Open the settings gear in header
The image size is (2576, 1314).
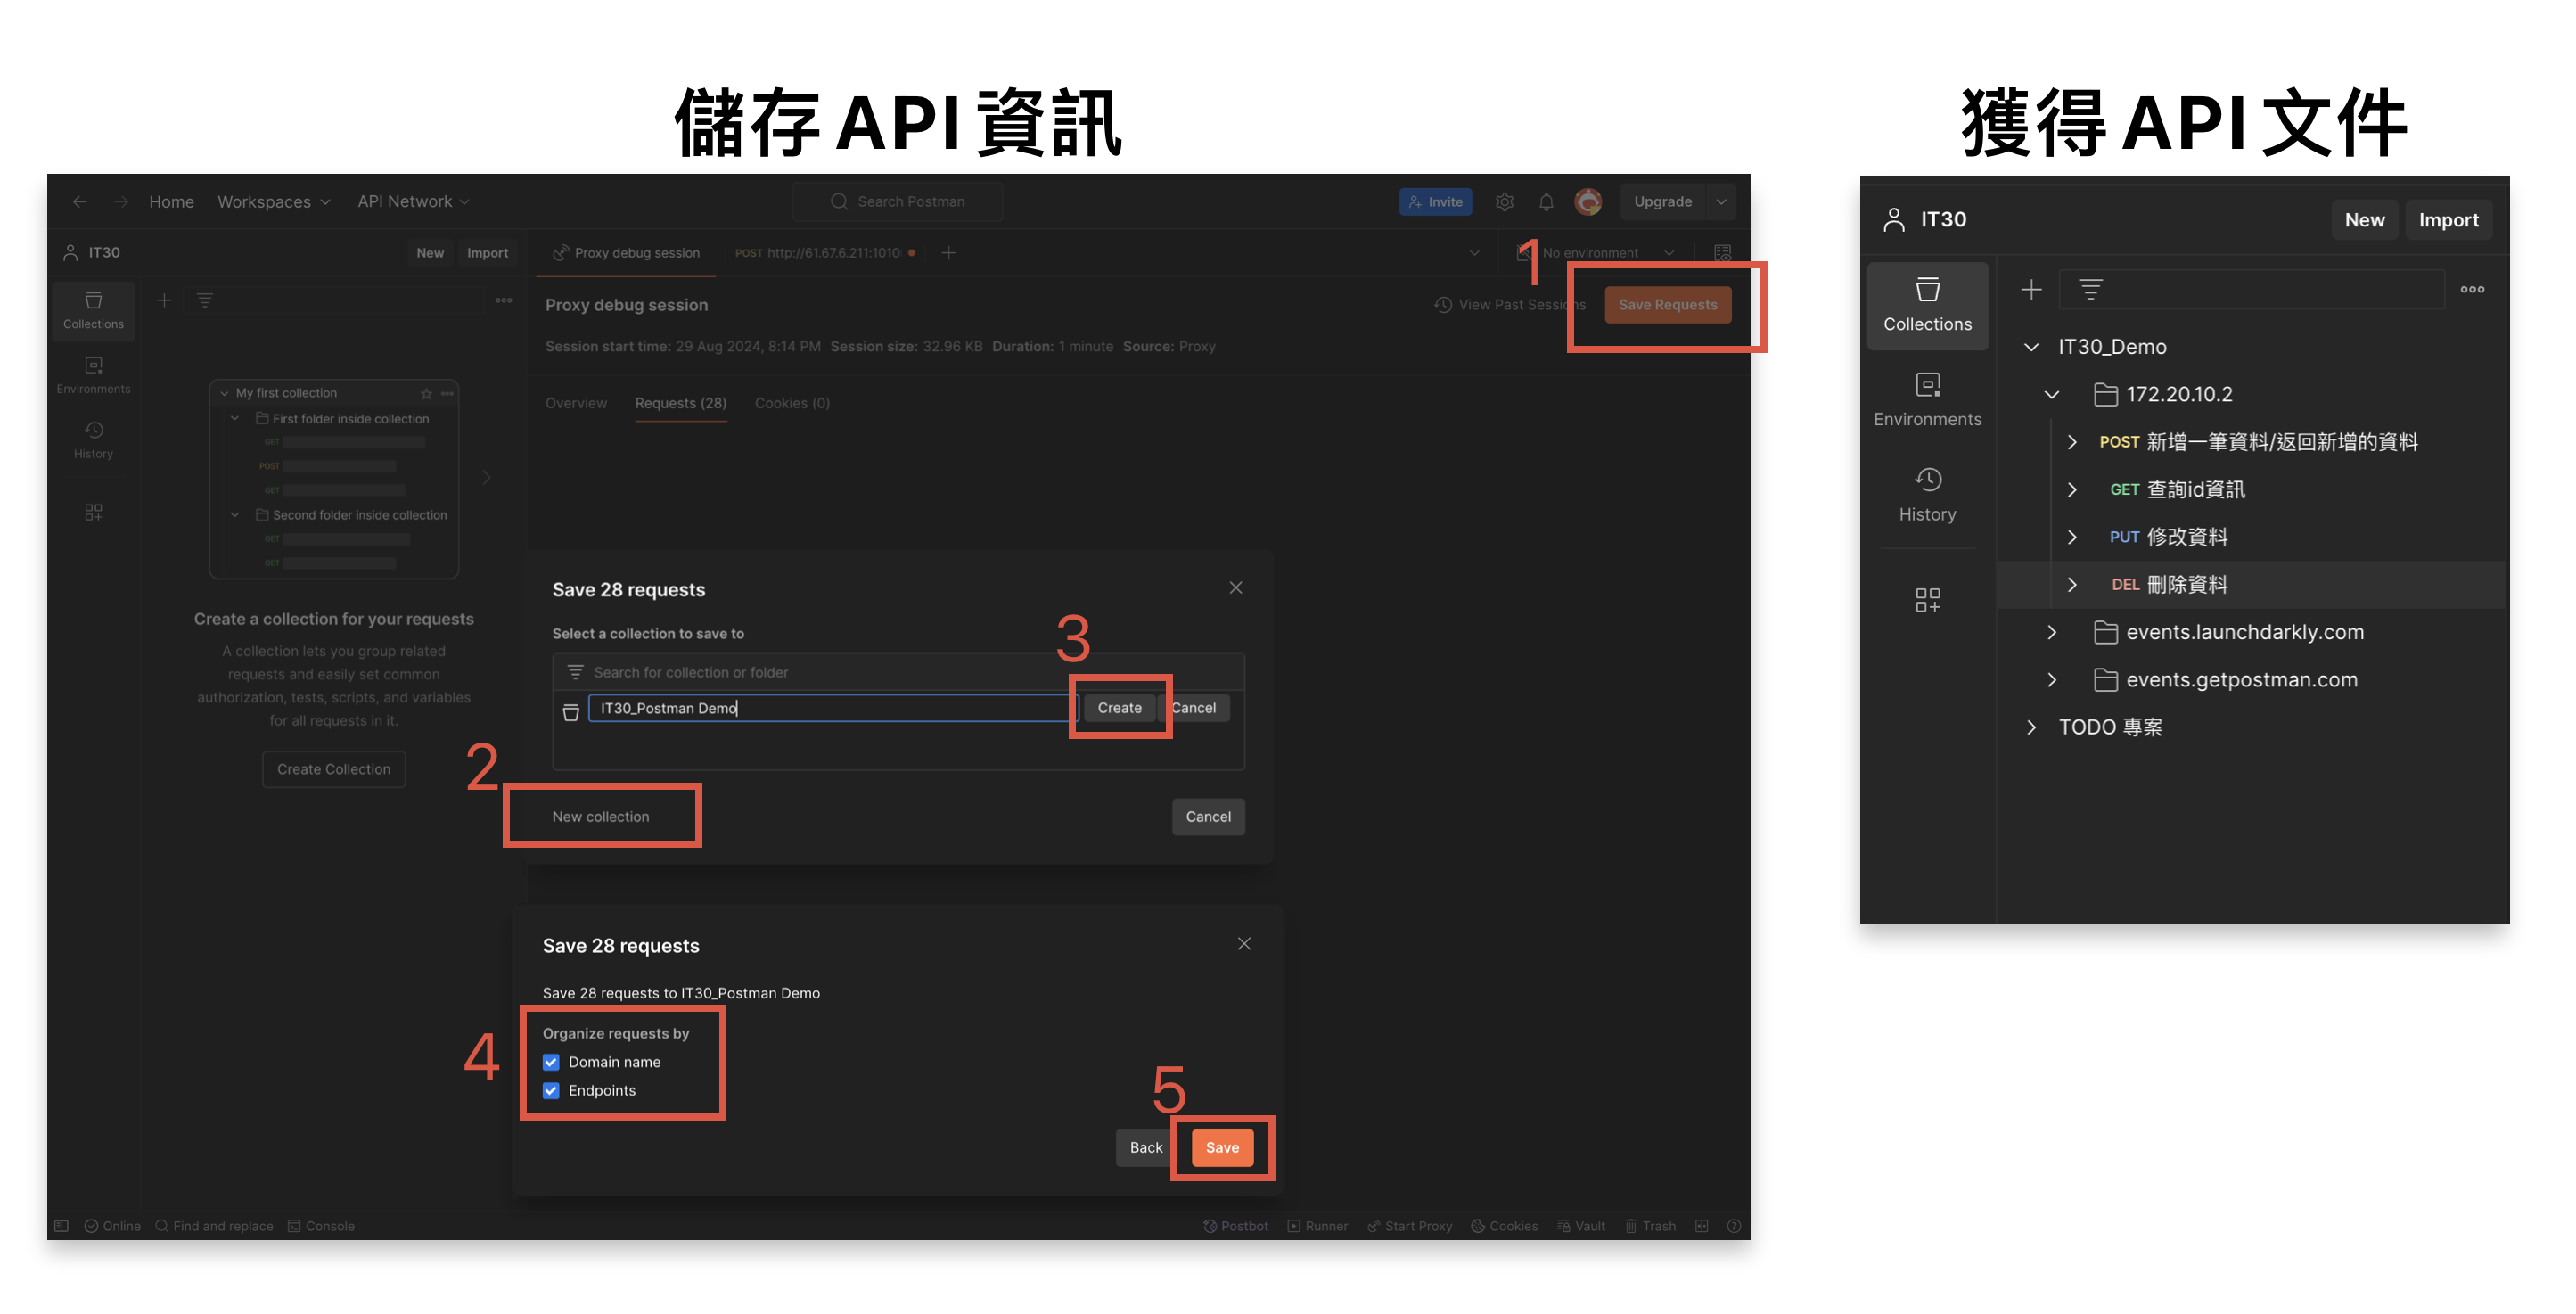tap(1503, 202)
